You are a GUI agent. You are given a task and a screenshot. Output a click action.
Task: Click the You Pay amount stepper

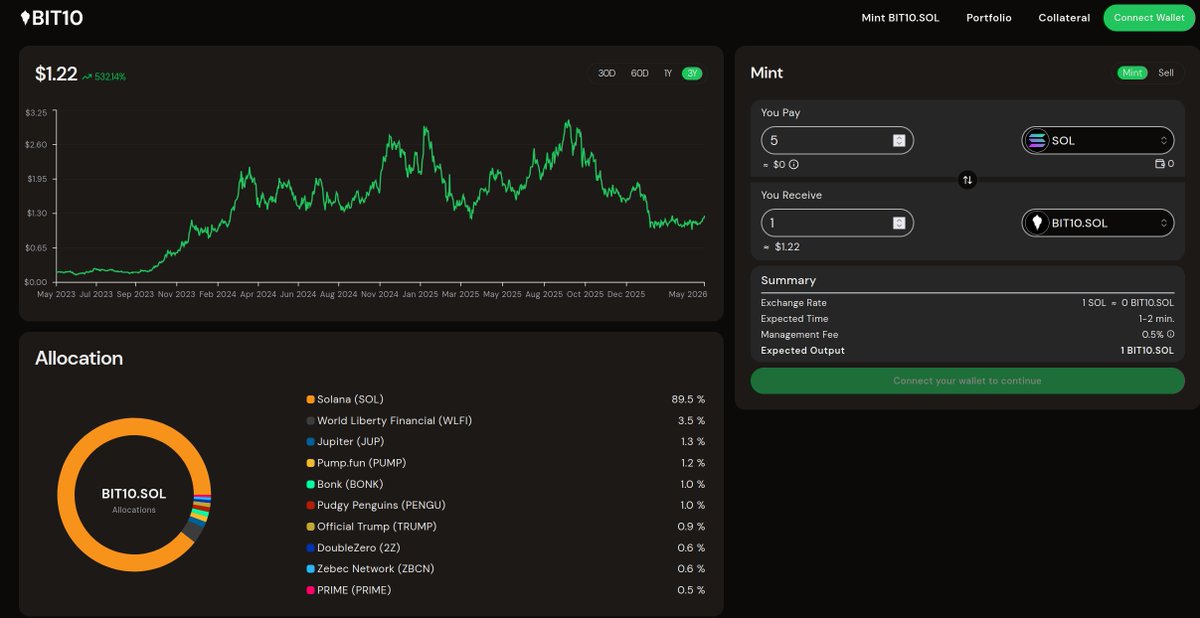coord(899,140)
